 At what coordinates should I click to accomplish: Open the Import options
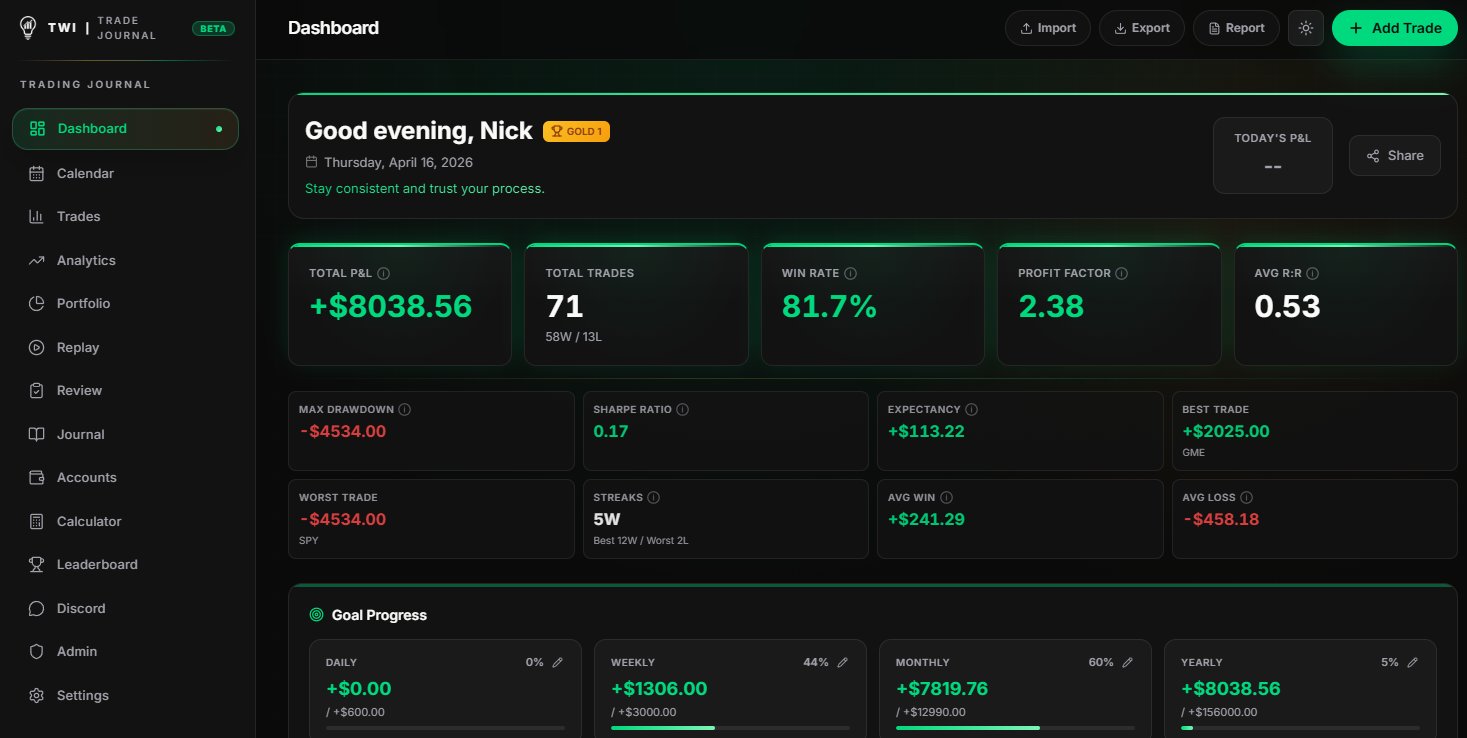tap(1047, 28)
